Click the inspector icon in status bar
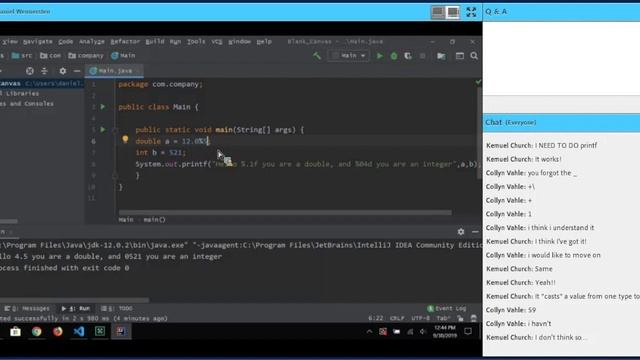Viewport: 640px width, 360px height. (473, 318)
